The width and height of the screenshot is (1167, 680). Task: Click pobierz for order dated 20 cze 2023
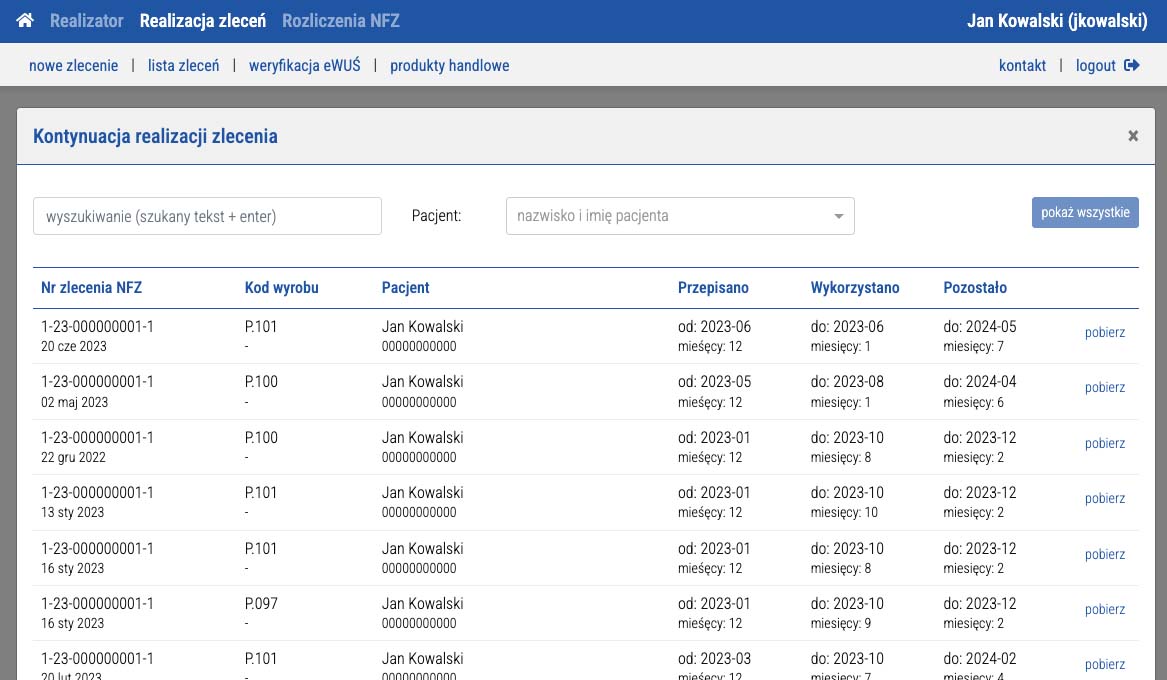point(1104,333)
